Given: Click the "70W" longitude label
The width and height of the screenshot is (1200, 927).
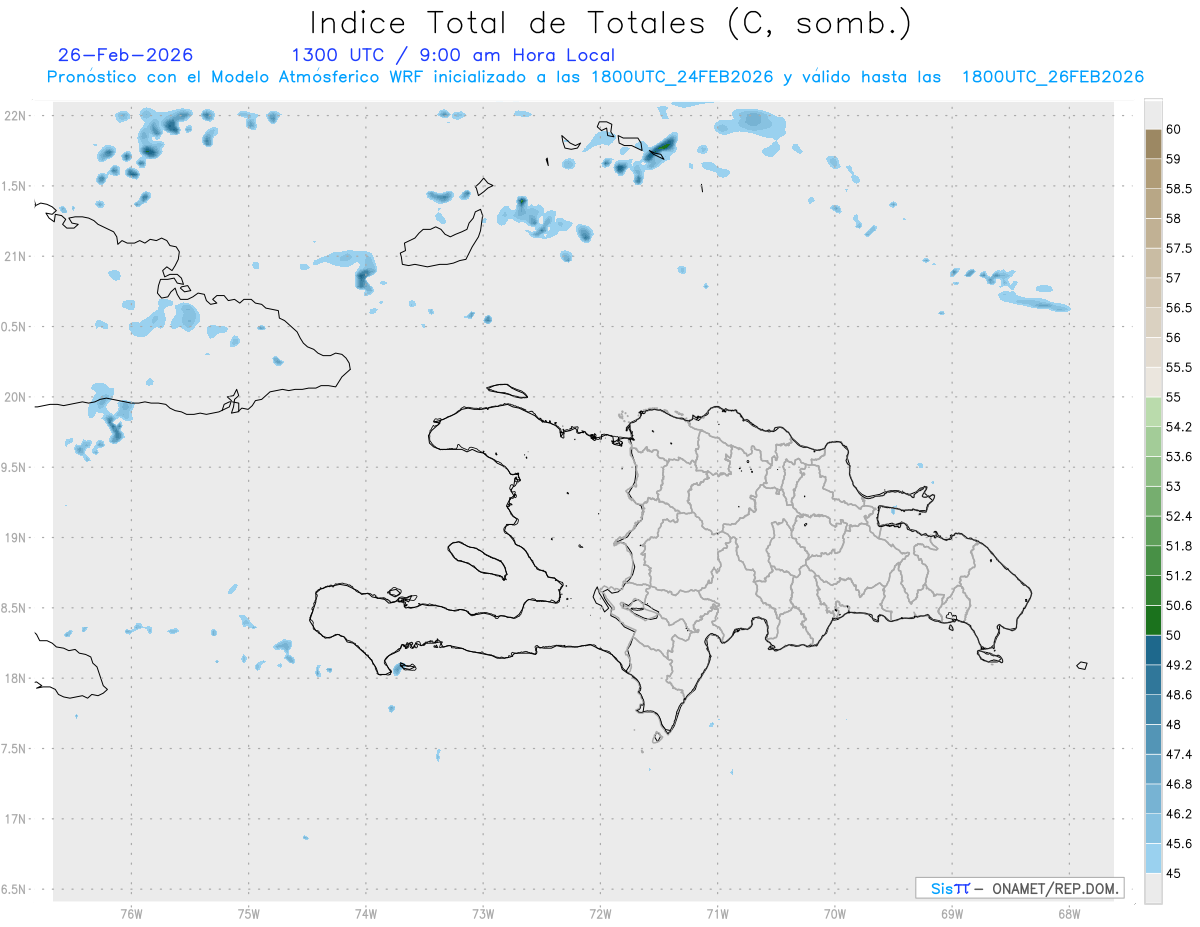Looking at the screenshot, I should (835, 913).
